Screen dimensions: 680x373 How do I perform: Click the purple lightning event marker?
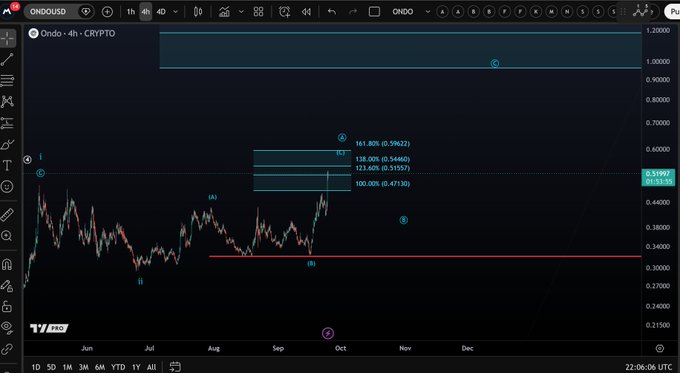click(328, 333)
